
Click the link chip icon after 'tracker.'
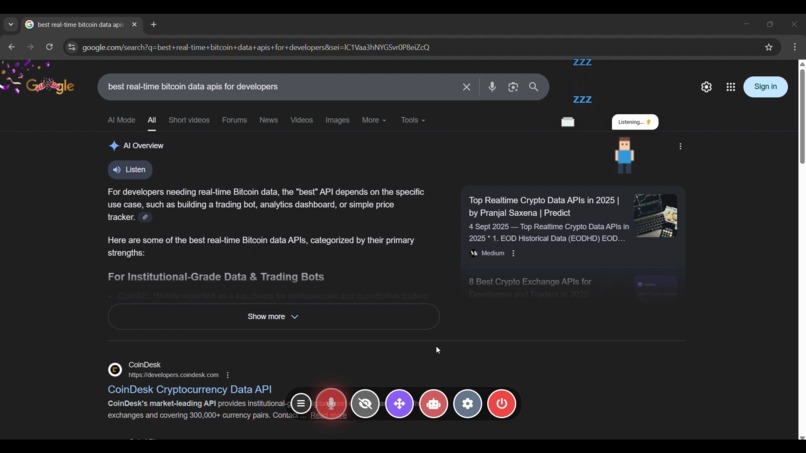(x=145, y=217)
